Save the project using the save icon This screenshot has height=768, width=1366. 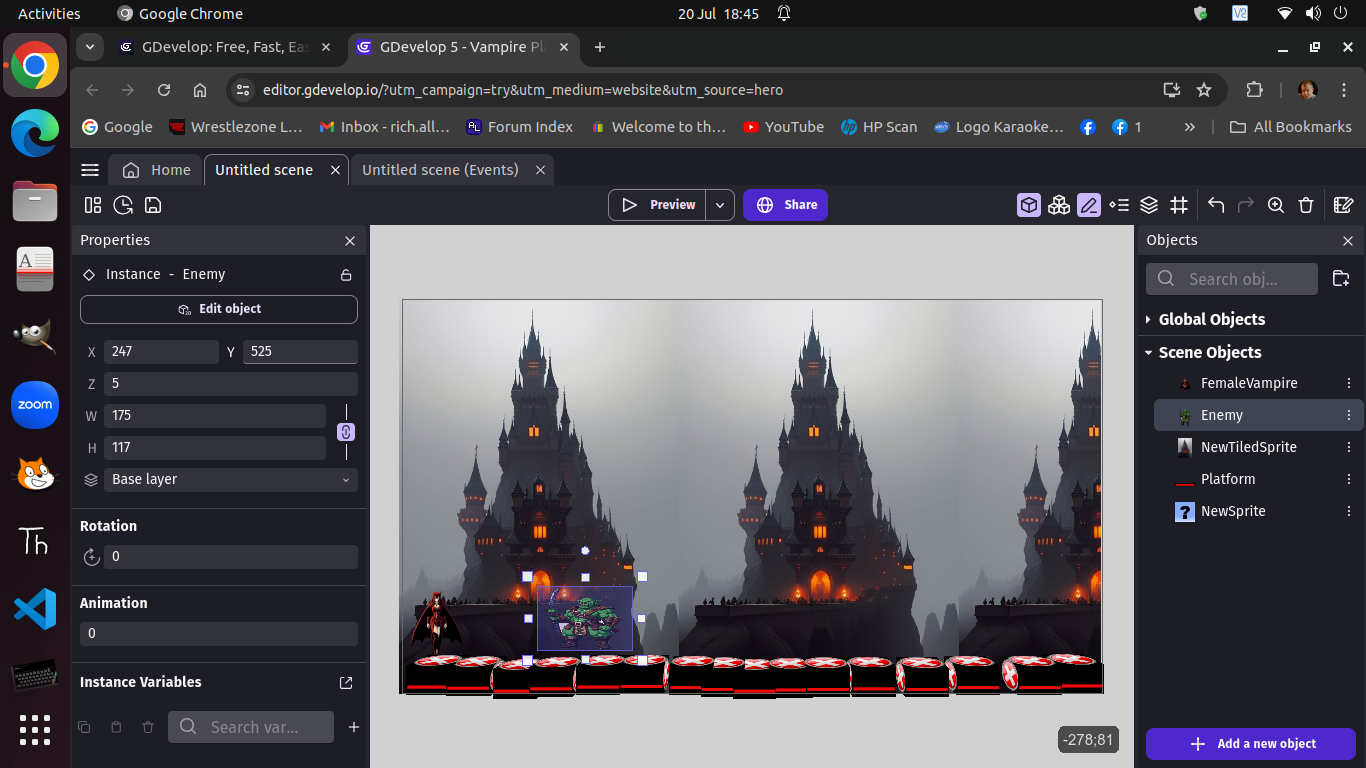[x=152, y=205]
